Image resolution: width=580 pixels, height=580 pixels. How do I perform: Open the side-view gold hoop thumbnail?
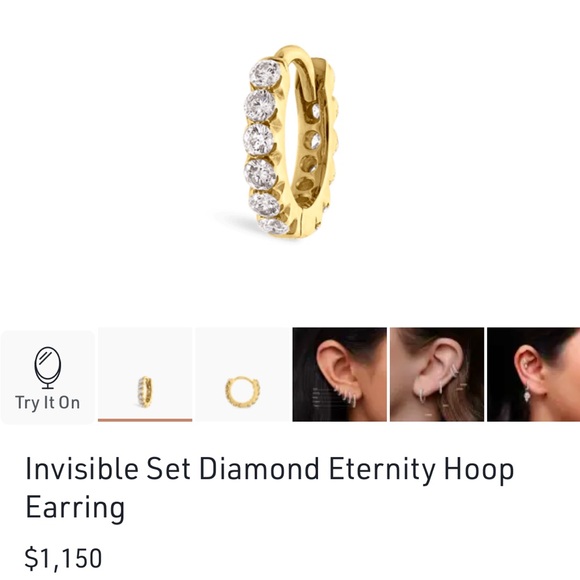point(145,374)
